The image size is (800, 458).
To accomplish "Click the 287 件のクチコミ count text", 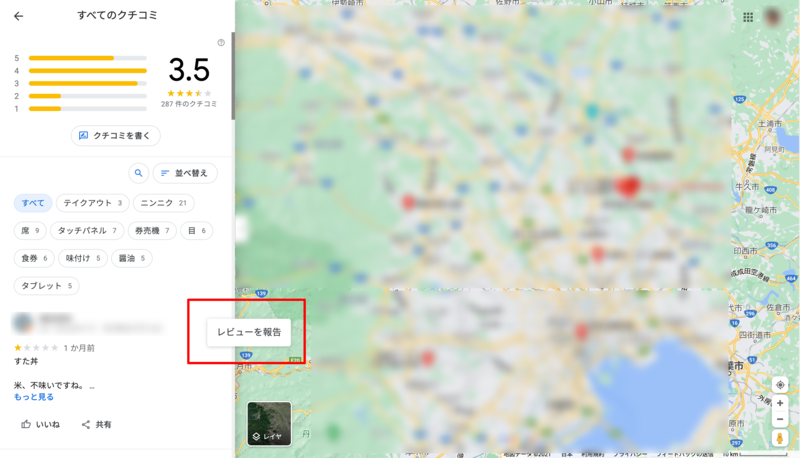I will tap(189, 104).
